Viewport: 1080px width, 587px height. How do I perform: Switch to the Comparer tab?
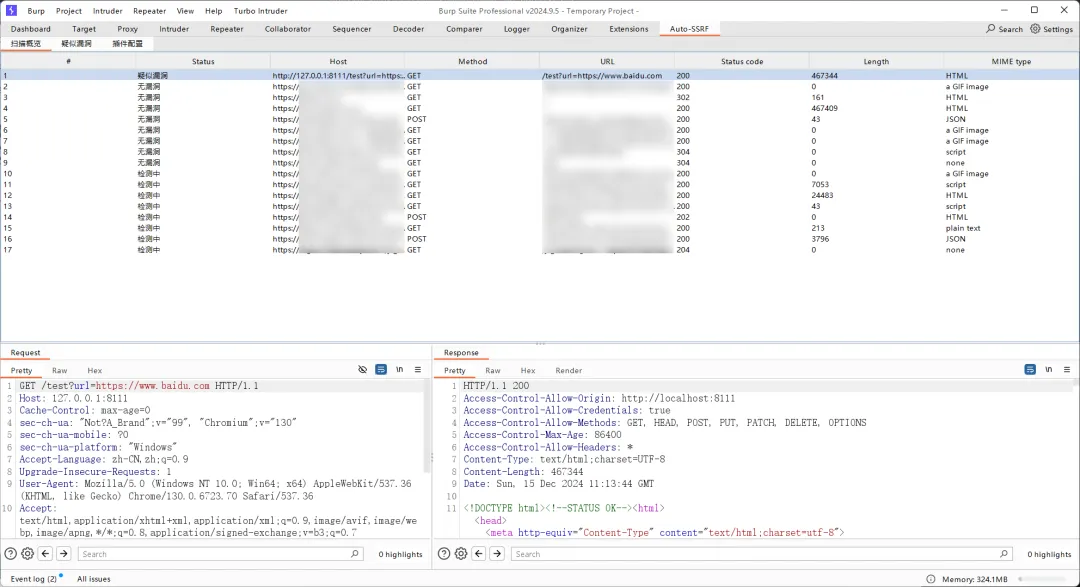(x=464, y=29)
